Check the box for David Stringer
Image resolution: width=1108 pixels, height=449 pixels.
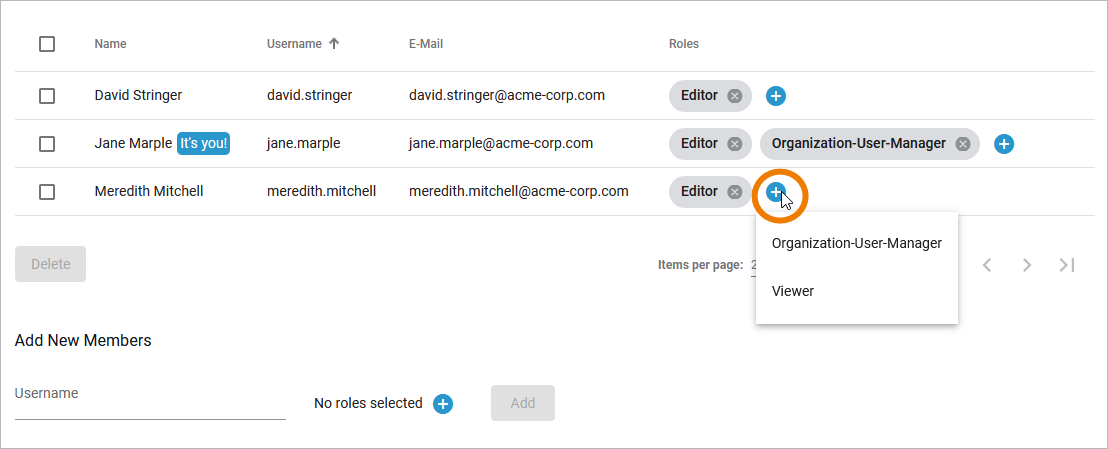tap(47, 96)
